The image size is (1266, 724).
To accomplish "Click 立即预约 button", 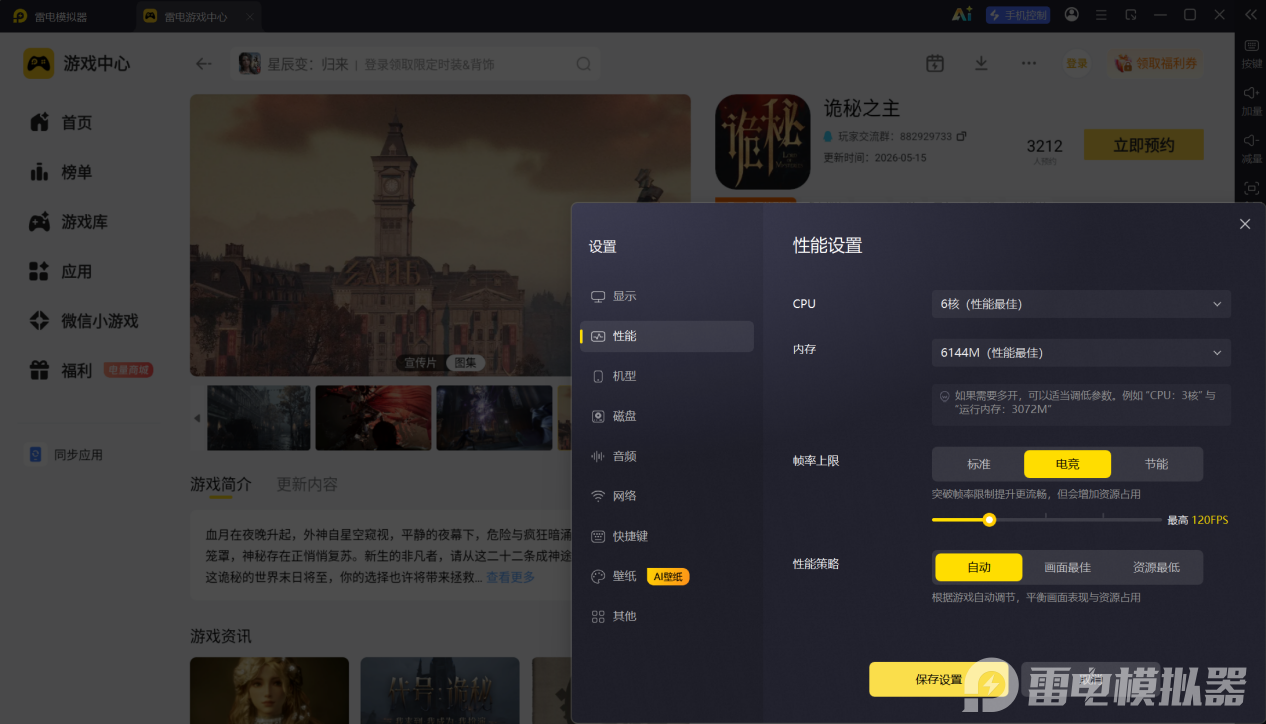I will [x=1143, y=145].
